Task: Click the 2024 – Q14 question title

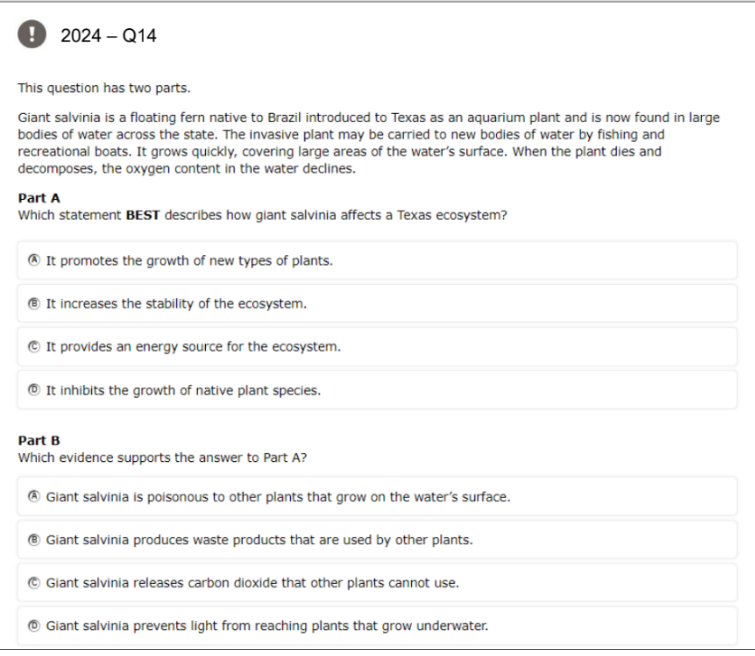Action: pos(108,36)
